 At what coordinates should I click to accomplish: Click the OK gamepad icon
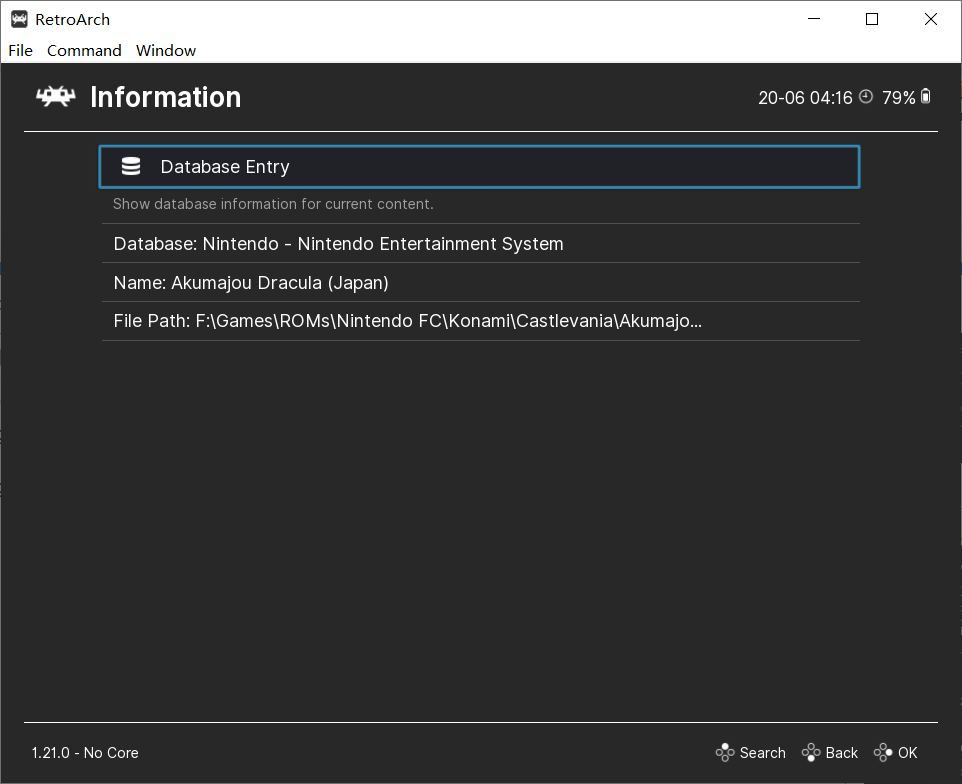883,752
